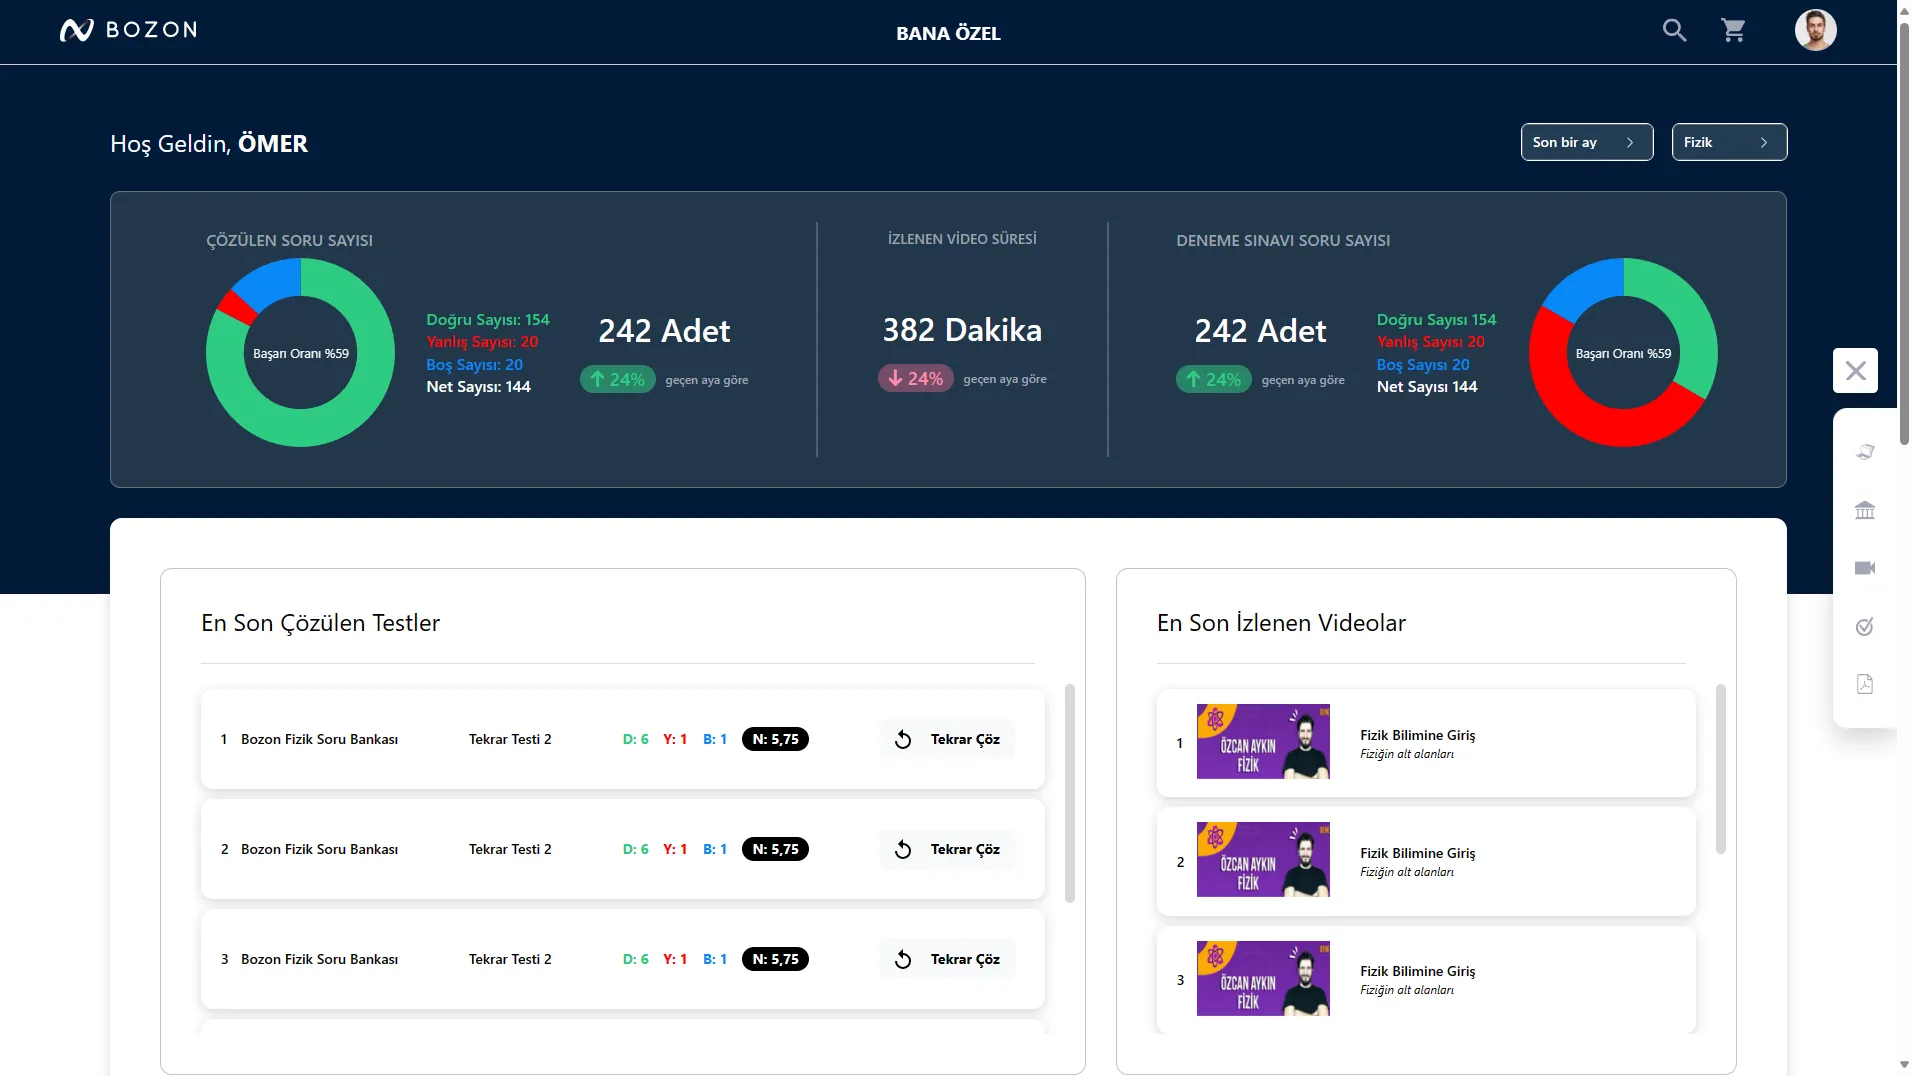Click the second video's title link
Screen dimensions: 1912x1076
(x=1417, y=853)
